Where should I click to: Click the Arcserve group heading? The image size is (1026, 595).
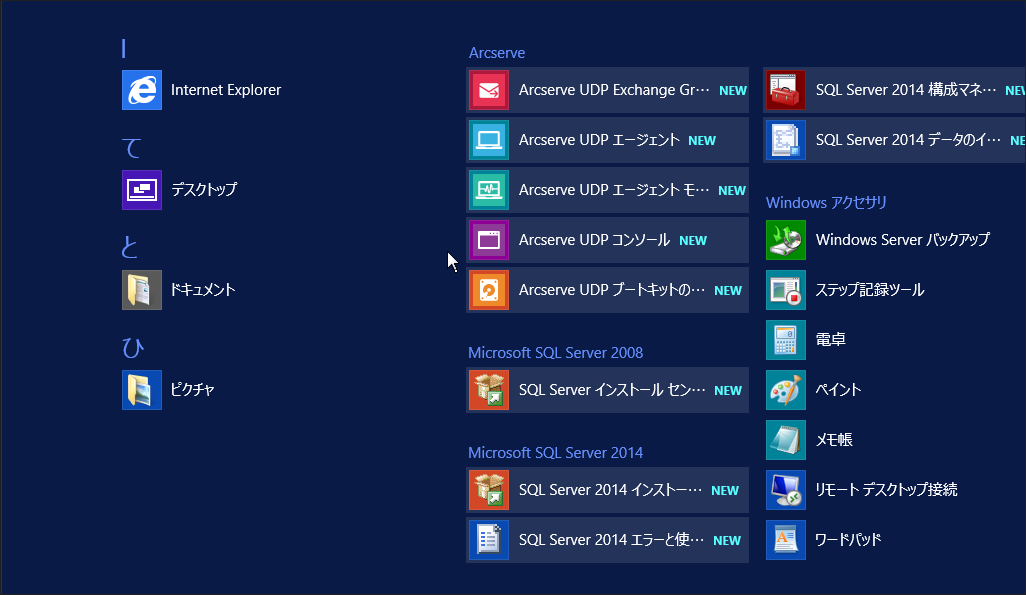coord(497,53)
